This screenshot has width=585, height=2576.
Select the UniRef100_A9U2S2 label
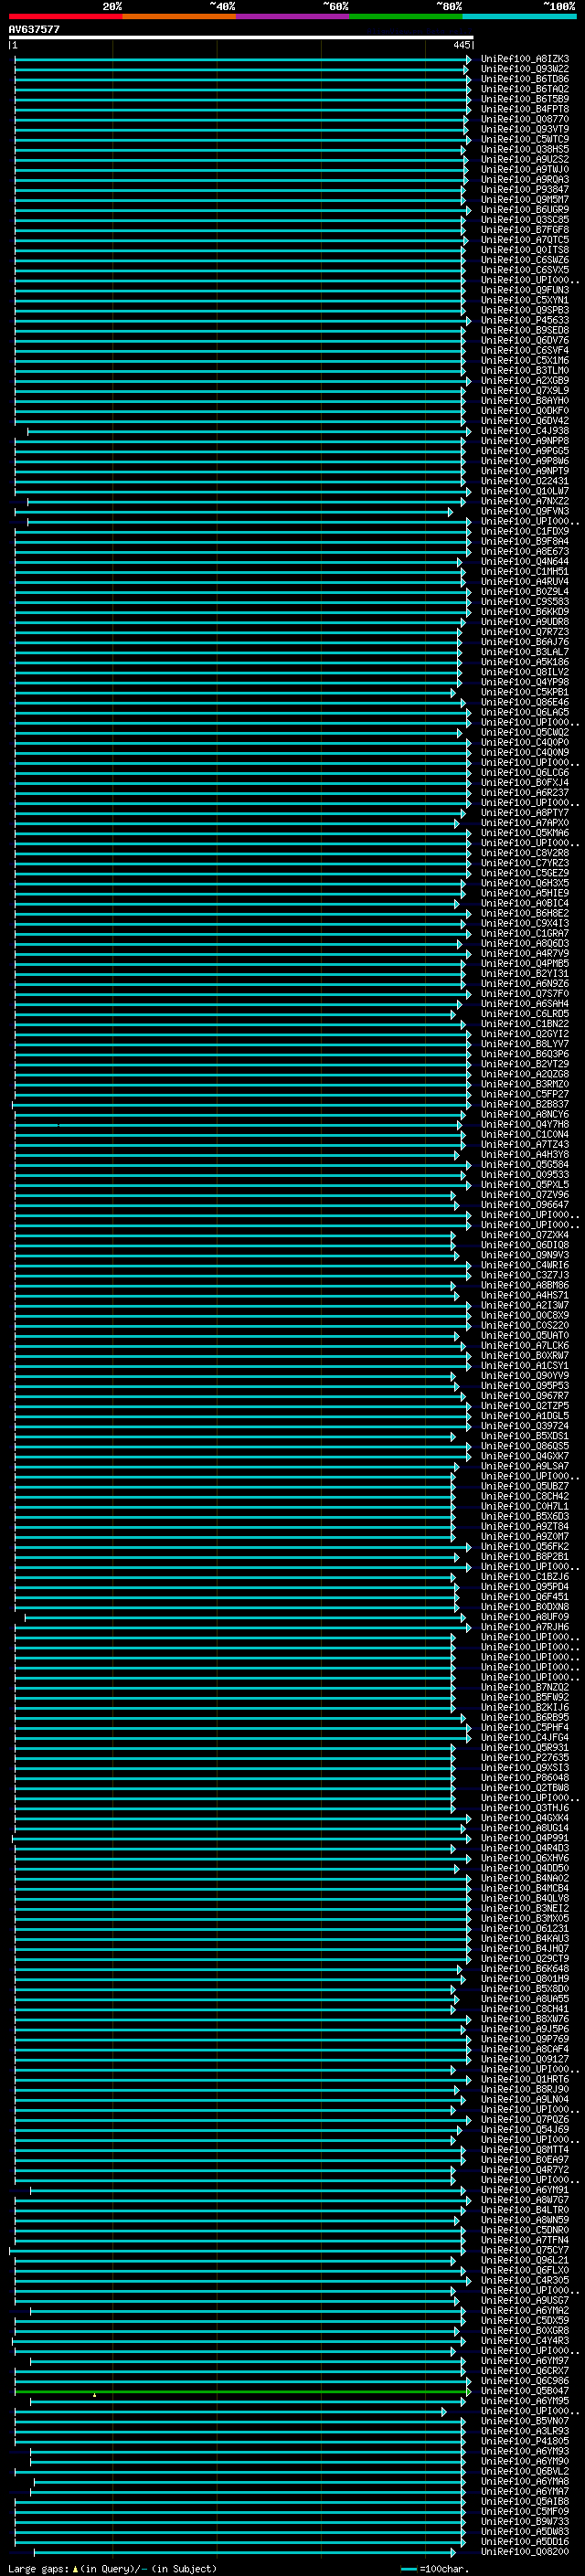[525, 159]
